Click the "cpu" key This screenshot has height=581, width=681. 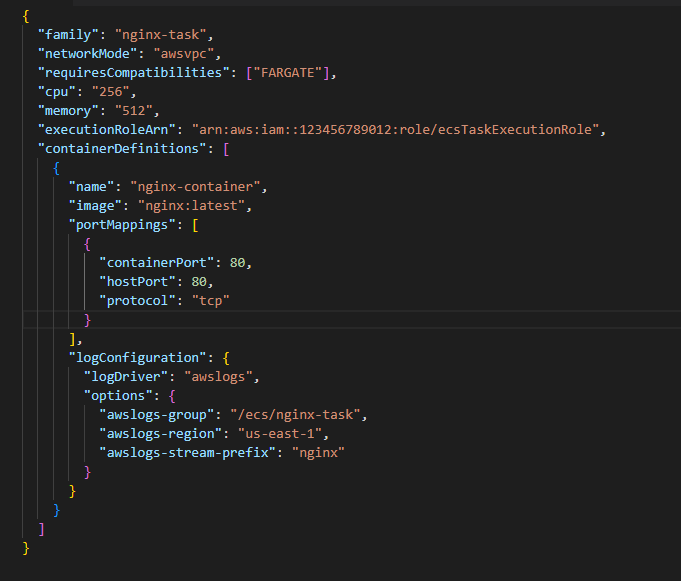(x=56, y=92)
